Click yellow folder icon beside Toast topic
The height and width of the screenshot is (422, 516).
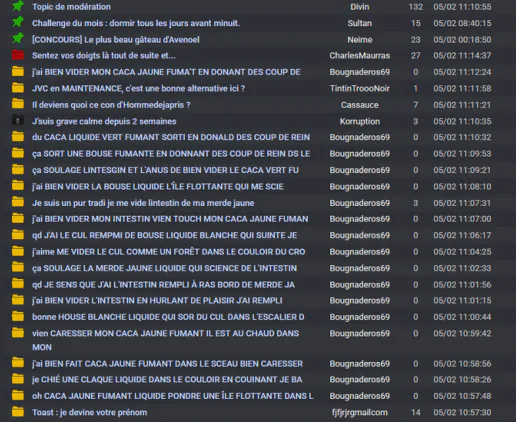18,412
